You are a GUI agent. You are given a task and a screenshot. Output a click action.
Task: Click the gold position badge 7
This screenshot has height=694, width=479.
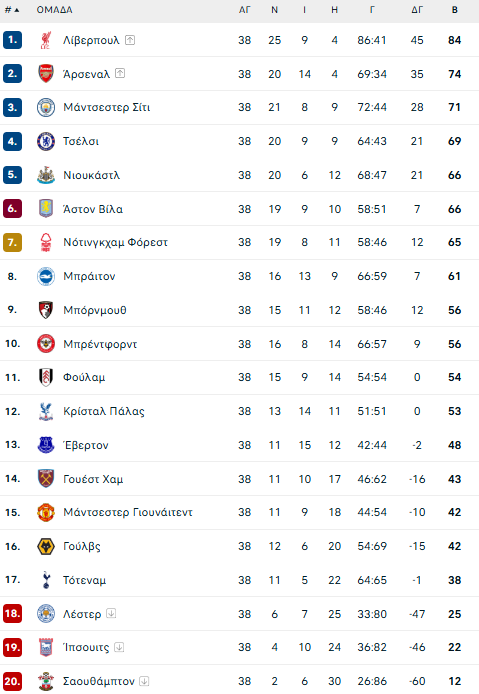12,242
